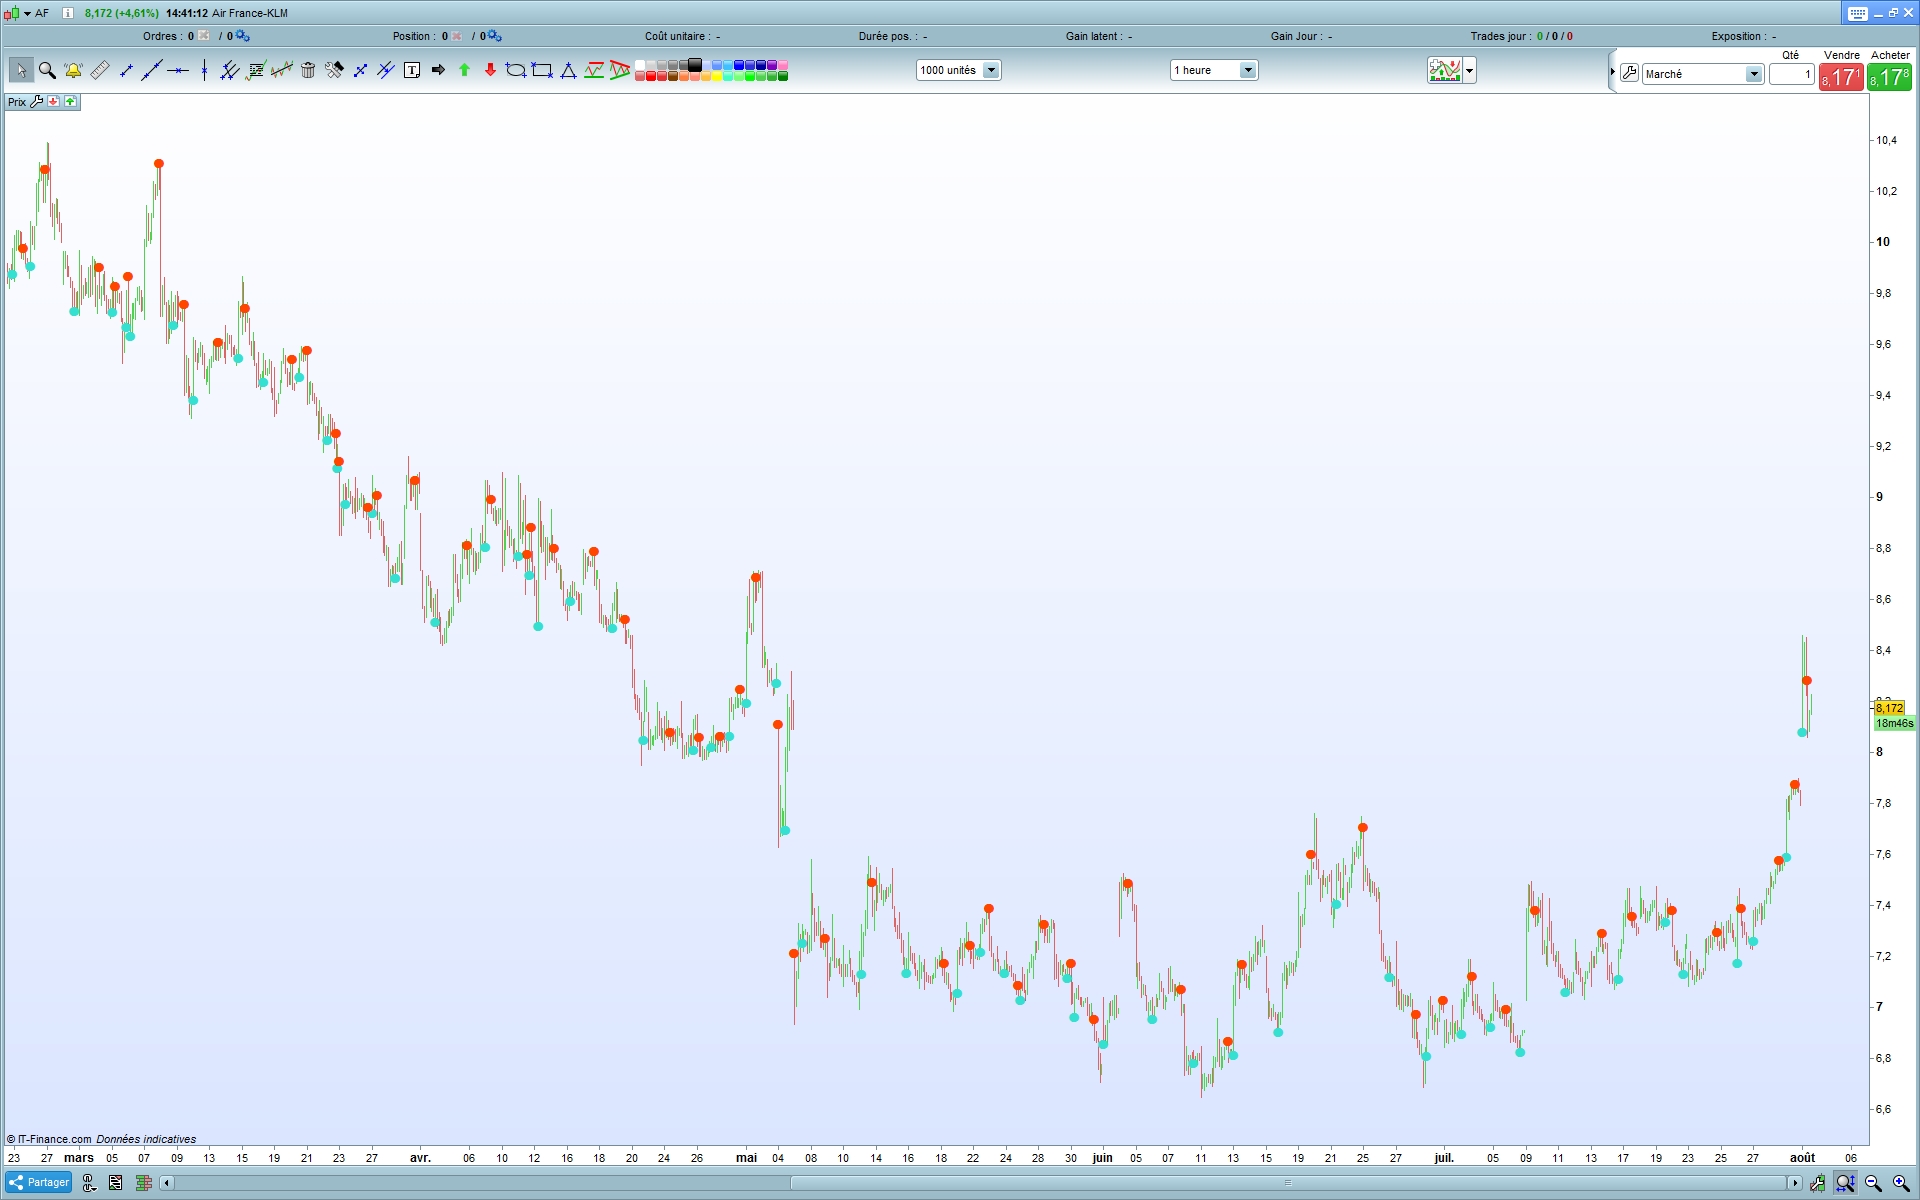Select the ruler measurement tool
The width and height of the screenshot is (1920, 1200).
[99, 70]
